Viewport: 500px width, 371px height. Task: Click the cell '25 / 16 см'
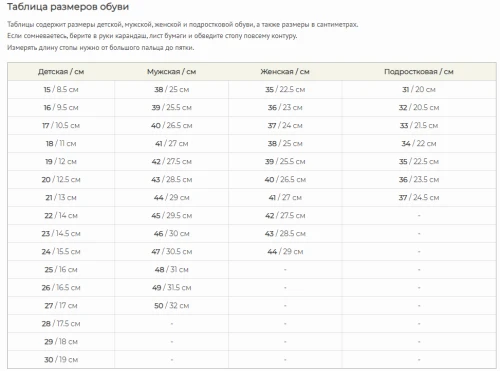pos(61,270)
